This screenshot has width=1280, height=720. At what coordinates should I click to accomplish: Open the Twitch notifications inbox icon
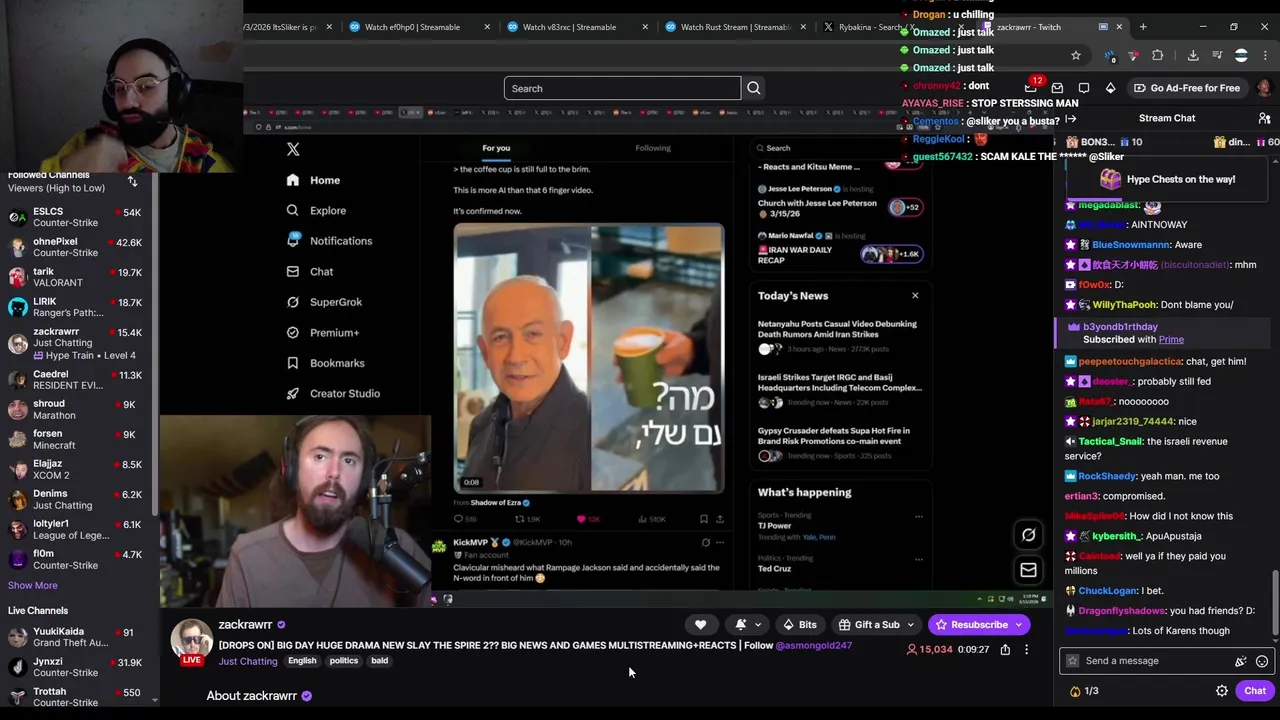pyautogui.click(x=1057, y=88)
